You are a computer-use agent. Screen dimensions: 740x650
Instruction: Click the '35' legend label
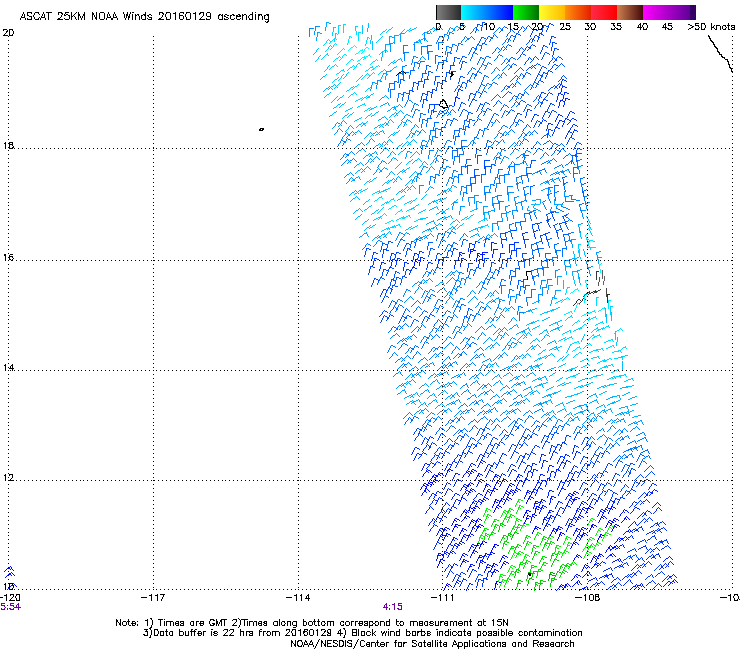616,26
